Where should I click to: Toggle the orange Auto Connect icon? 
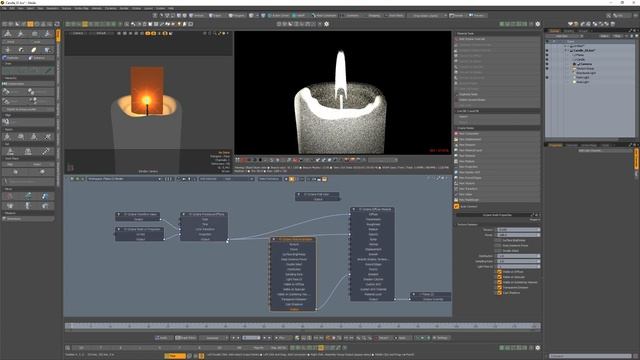click(456, 207)
